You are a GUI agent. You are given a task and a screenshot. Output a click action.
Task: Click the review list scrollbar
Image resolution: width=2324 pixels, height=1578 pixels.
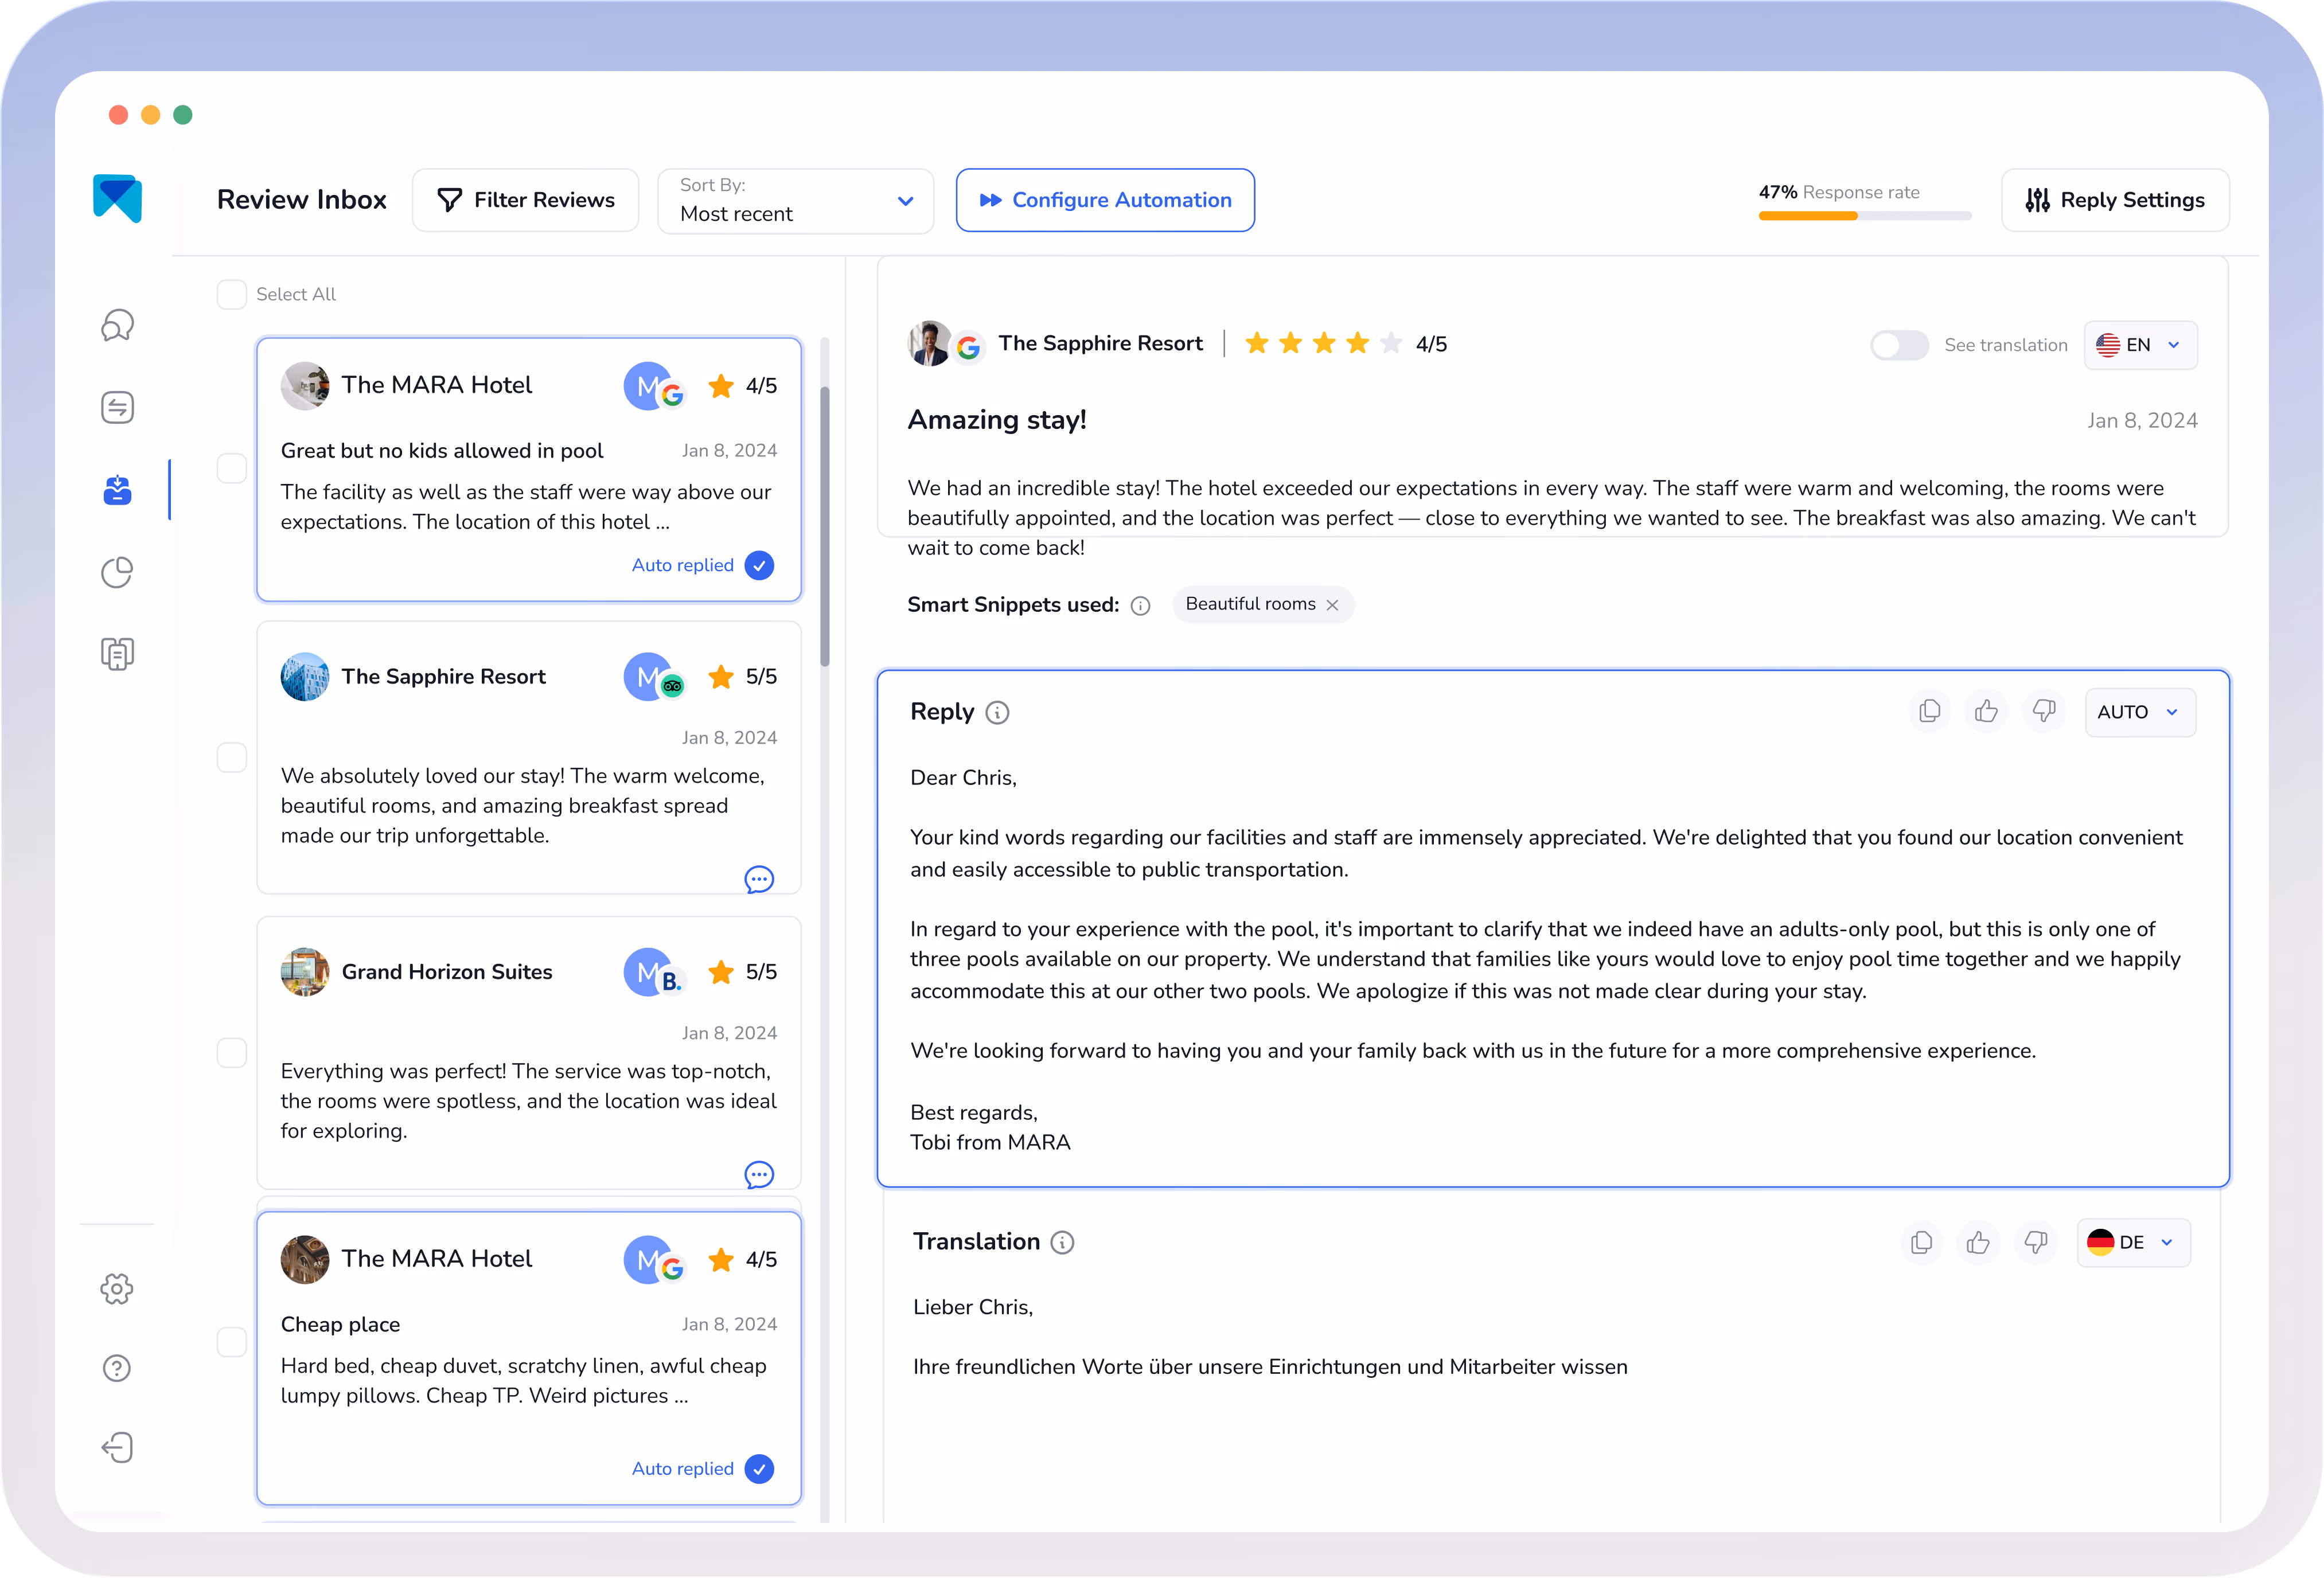click(825, 526)
